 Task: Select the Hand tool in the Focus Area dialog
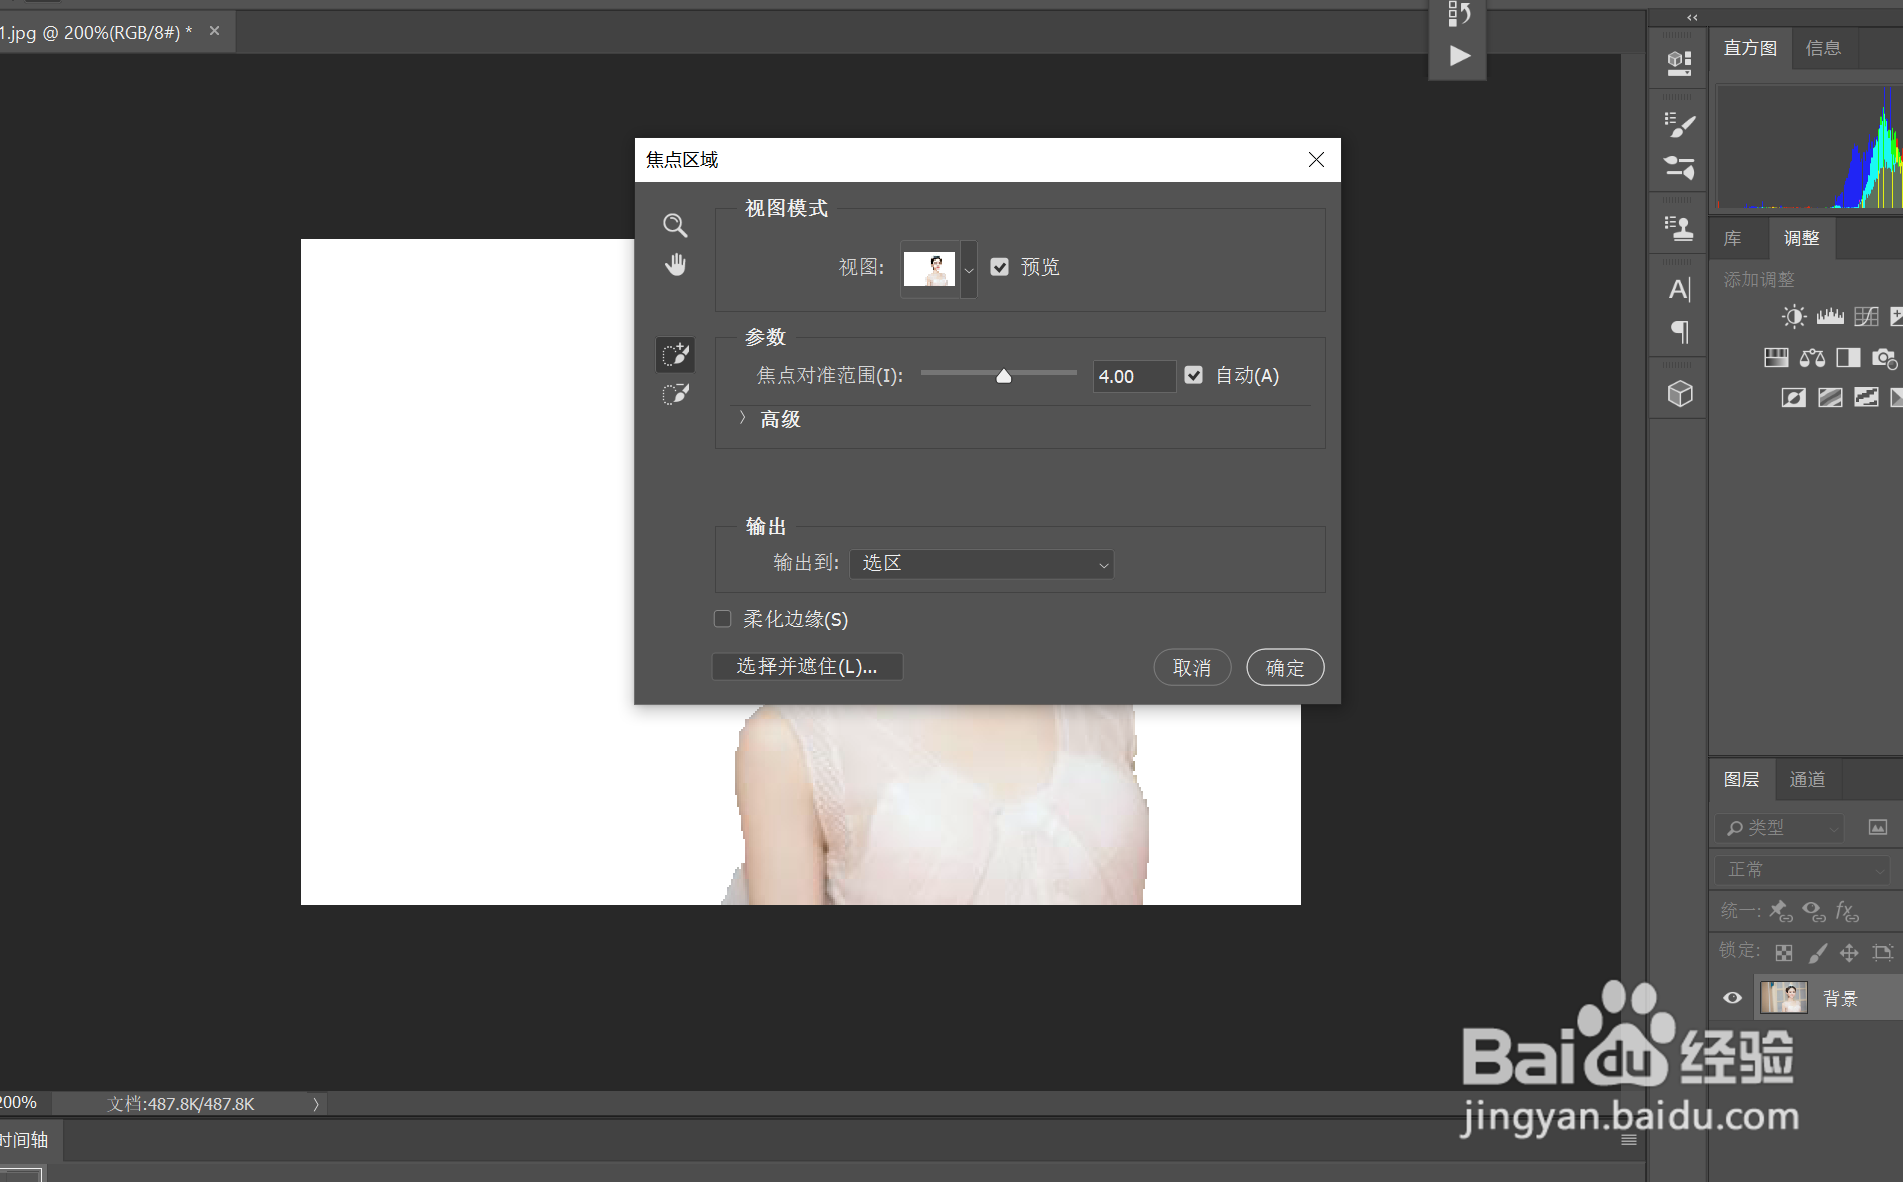tap(675, 264)
